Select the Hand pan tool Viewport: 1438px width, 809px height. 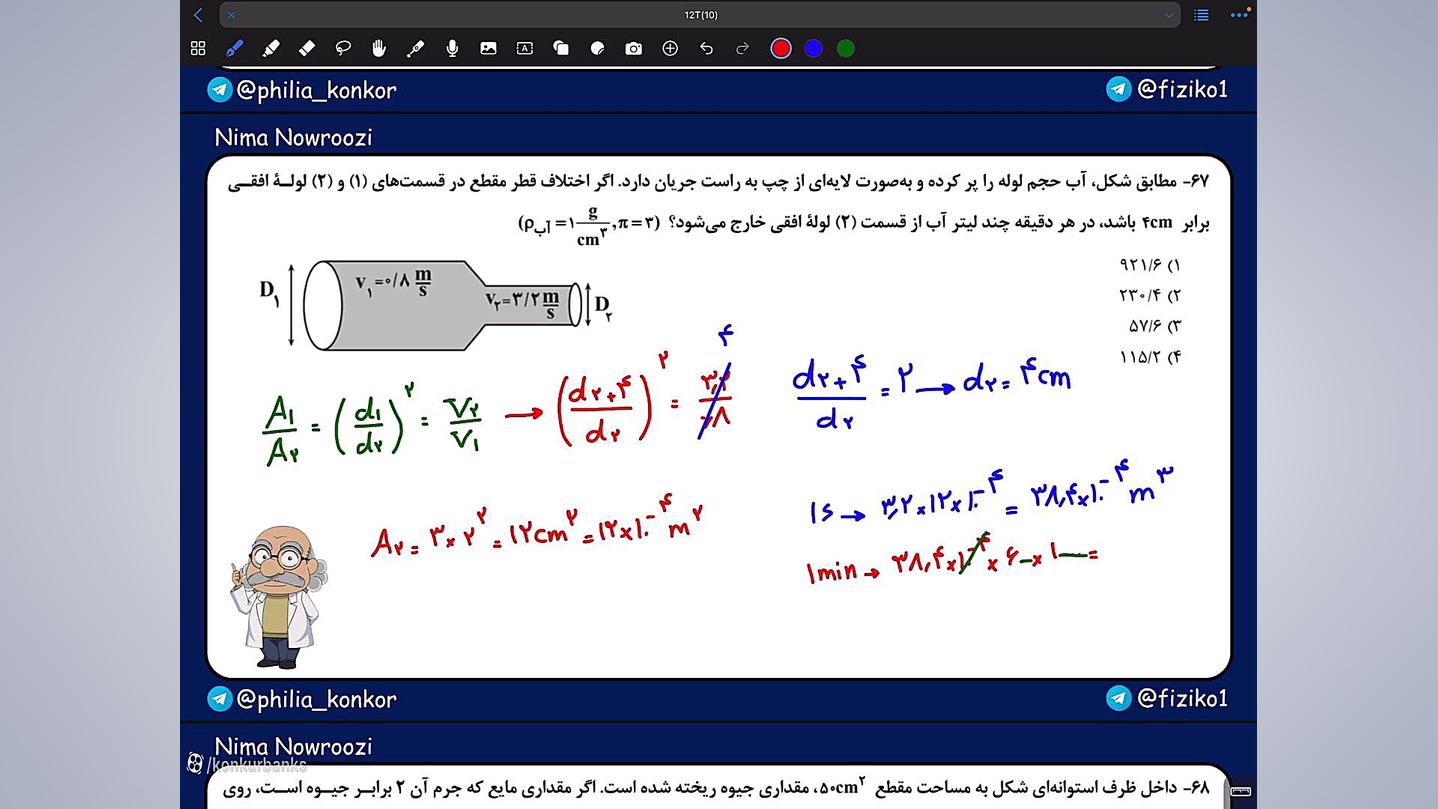tap(379, 48)
